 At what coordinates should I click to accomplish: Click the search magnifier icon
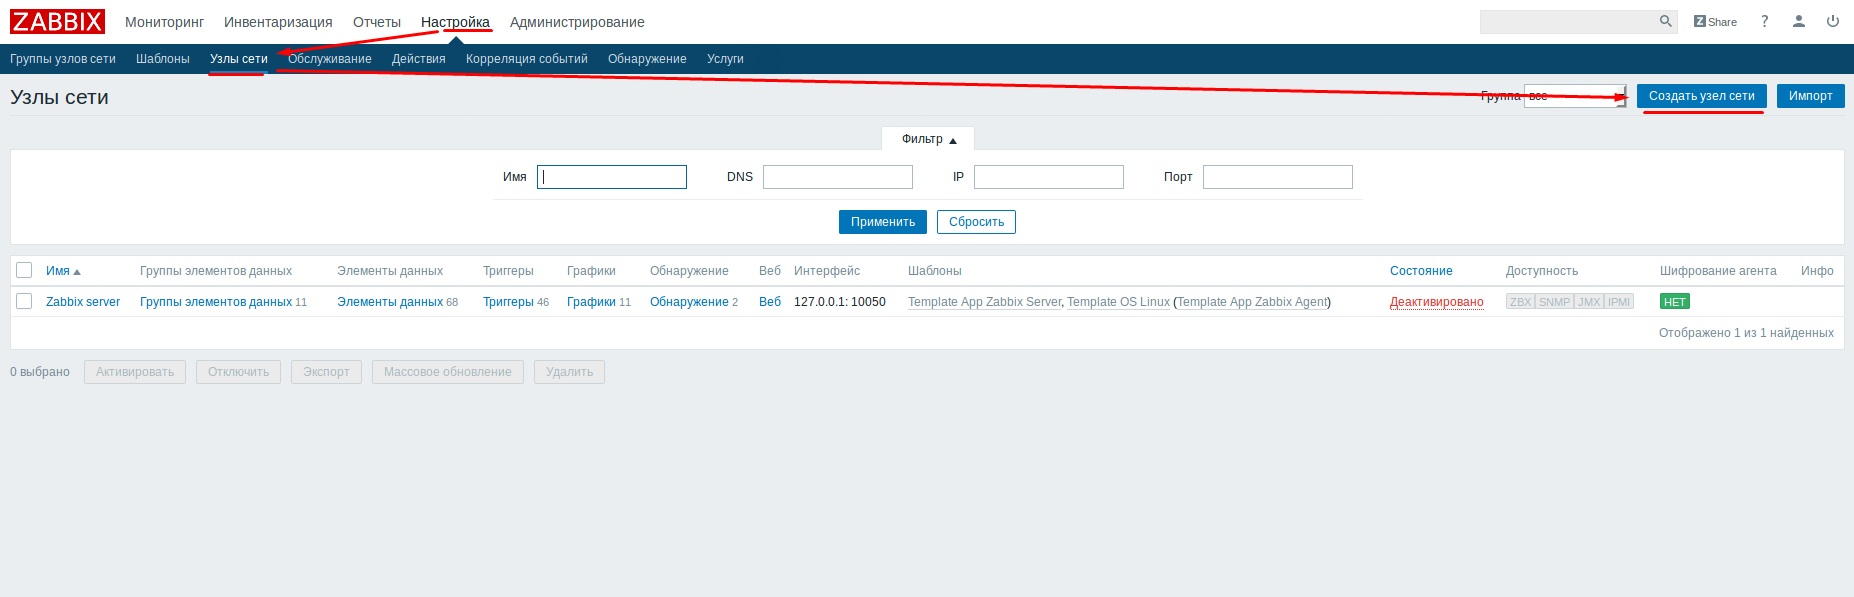click(1665, 21)
